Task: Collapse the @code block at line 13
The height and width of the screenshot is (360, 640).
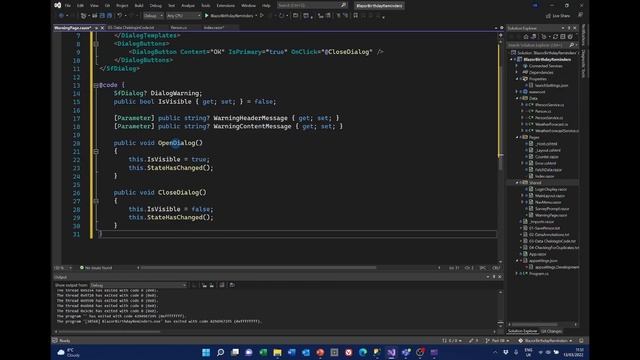Action: (96, 85)
